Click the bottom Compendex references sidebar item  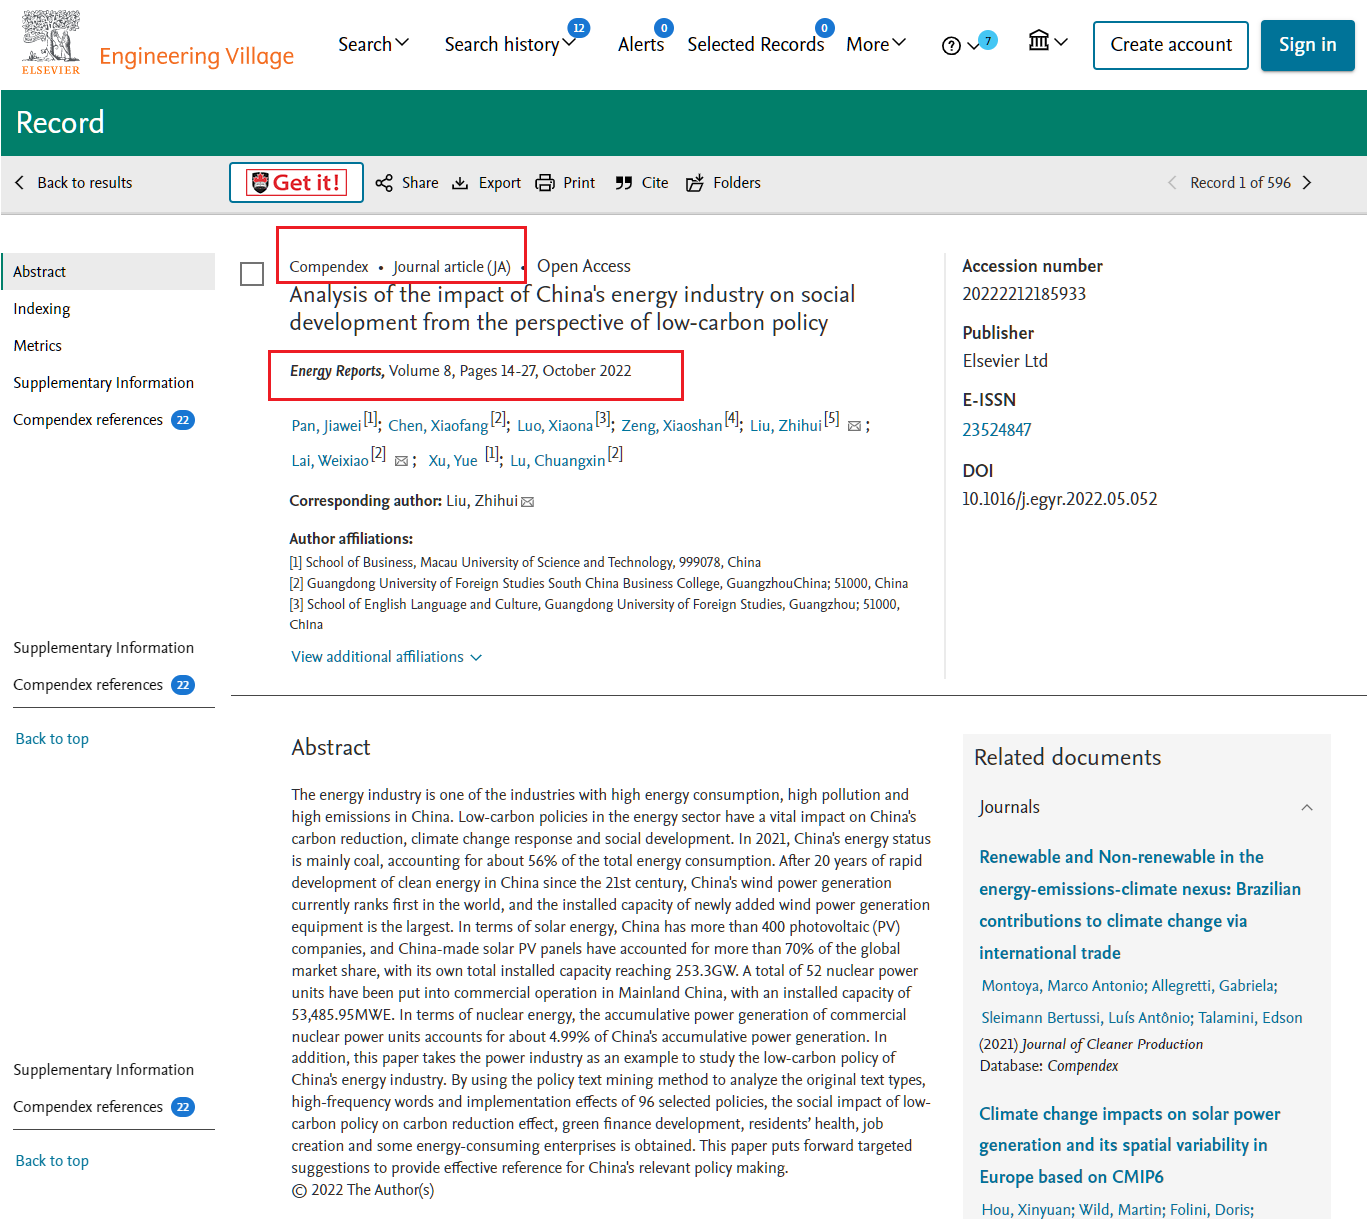[104, 1107]
